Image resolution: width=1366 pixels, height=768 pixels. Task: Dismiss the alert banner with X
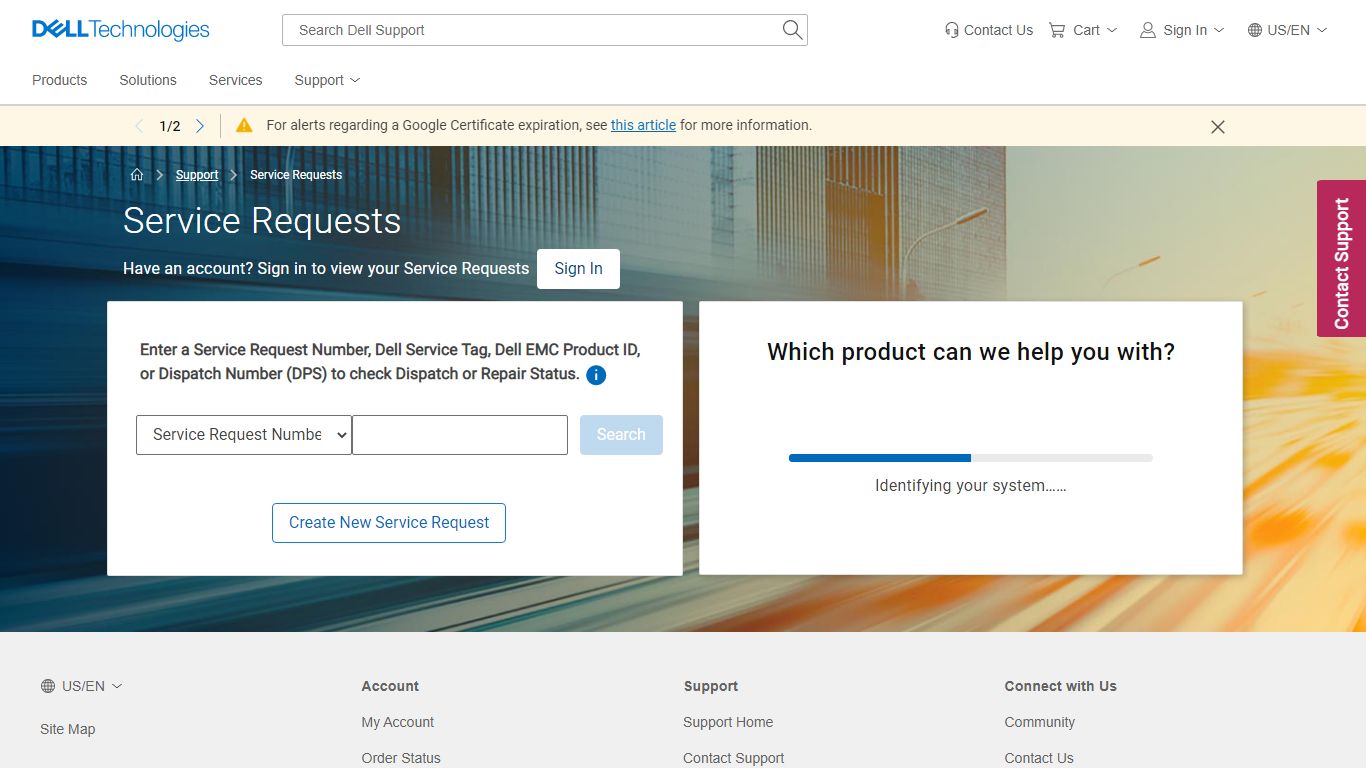tap(1217, 127)
